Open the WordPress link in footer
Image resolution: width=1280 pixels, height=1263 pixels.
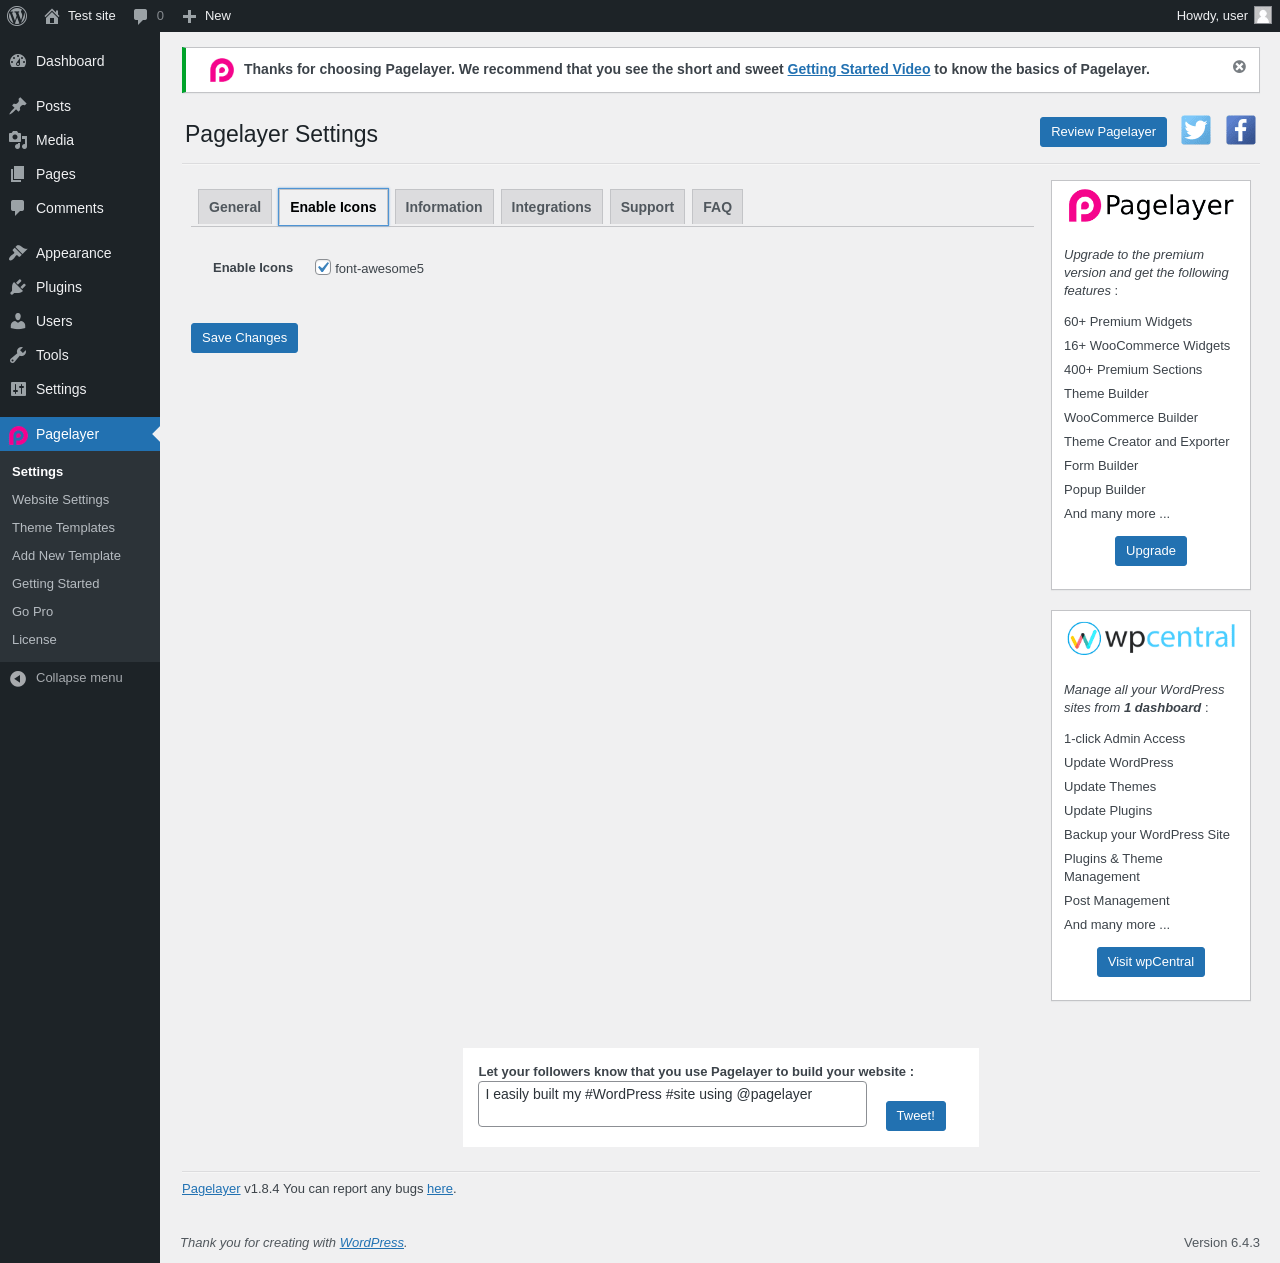(372, 1243)
